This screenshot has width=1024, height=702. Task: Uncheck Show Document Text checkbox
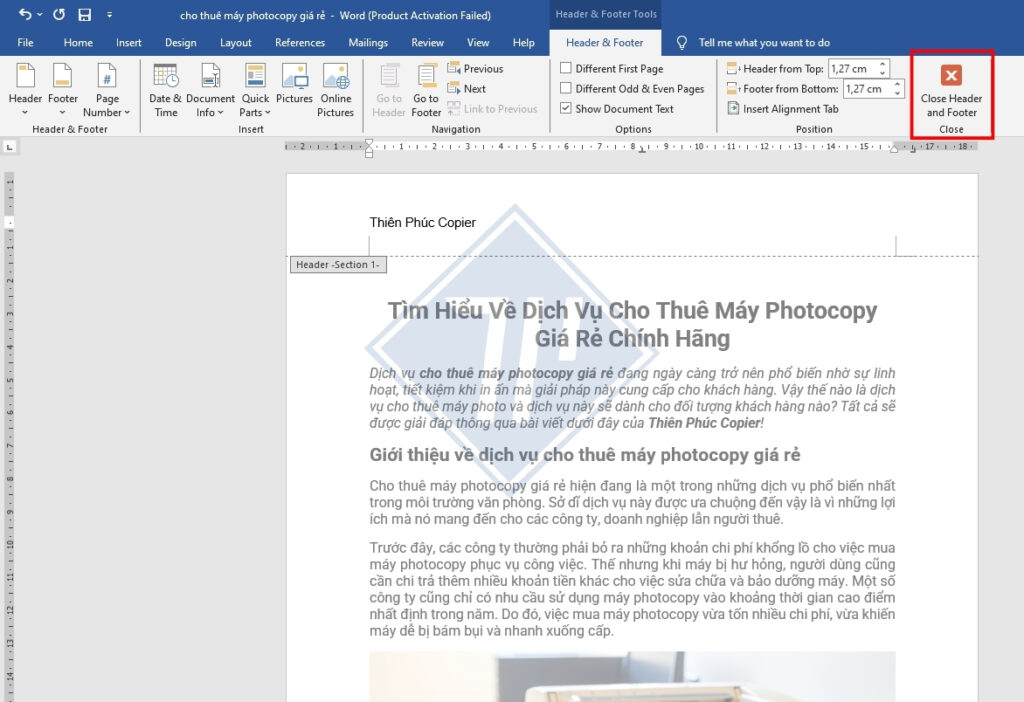566,108
